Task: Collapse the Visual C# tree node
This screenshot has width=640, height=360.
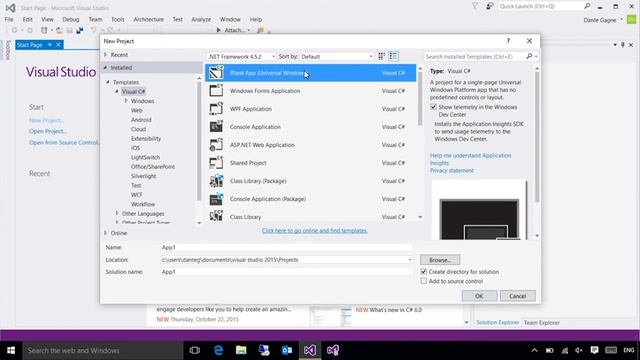Action: coord(117,91)
